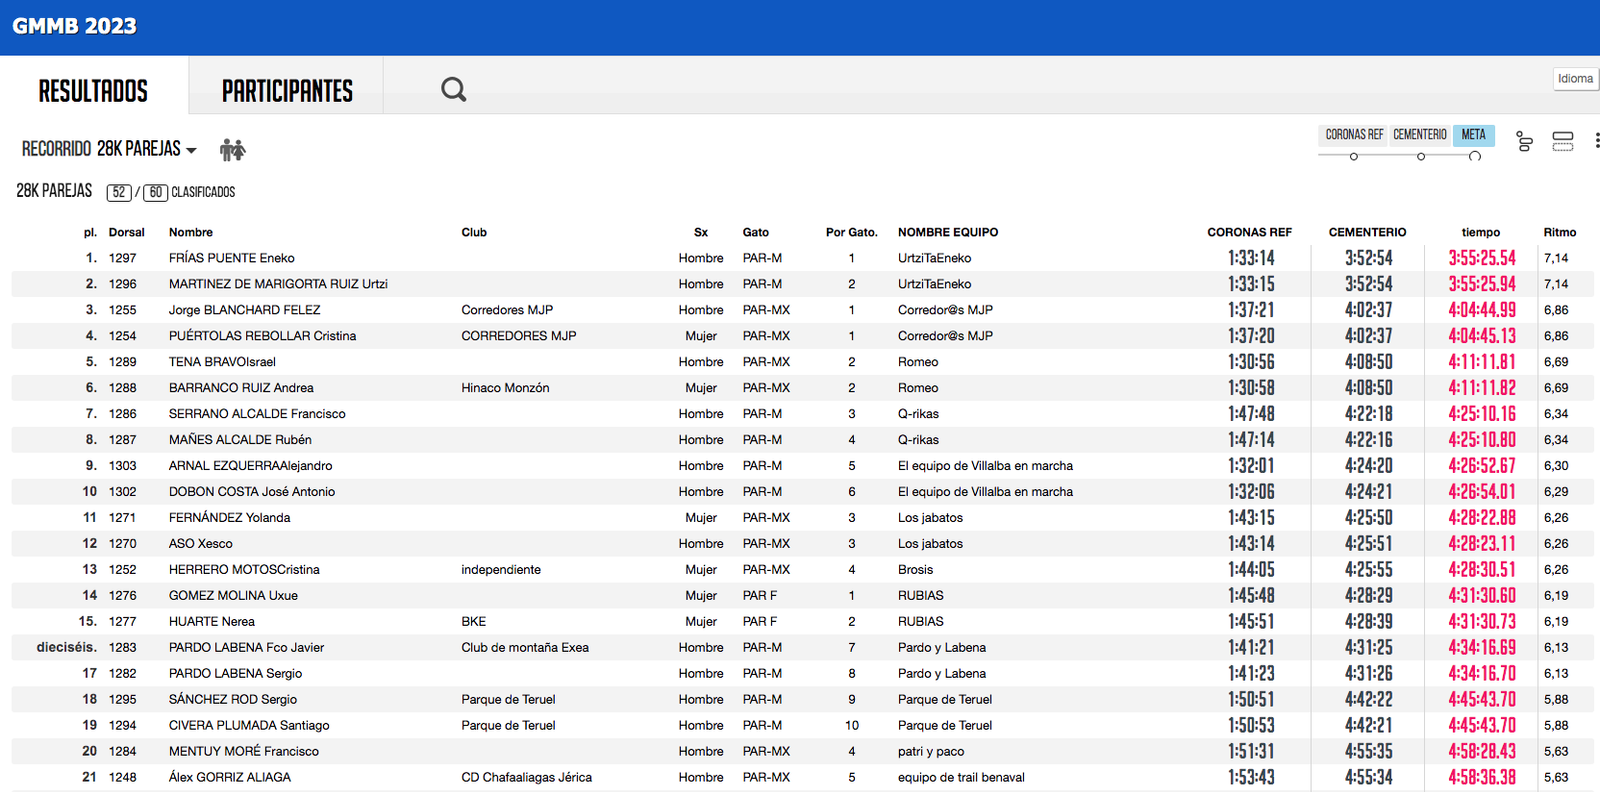This screenshot has width=1600, height=792.
Task: Click the Ritmo column header
Action: (1559, 232)
